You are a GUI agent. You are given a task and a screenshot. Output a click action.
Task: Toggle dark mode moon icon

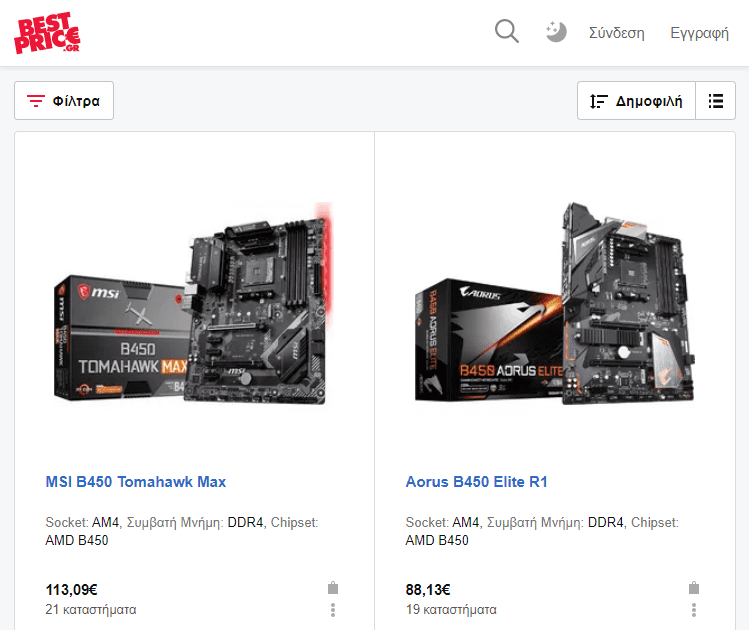(556, 32)
